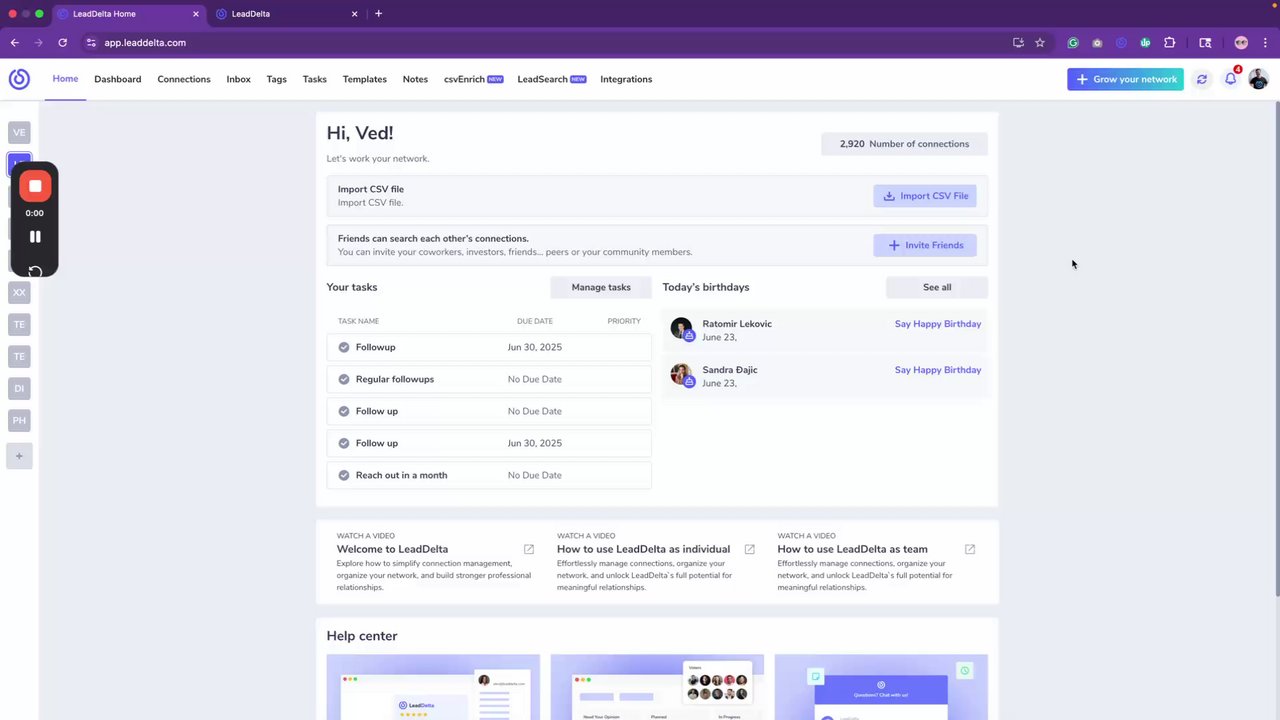Screen dimensions: 1280x720
Task: Open the LeadDelta as individual video link icon
Action: click(749, 549)
